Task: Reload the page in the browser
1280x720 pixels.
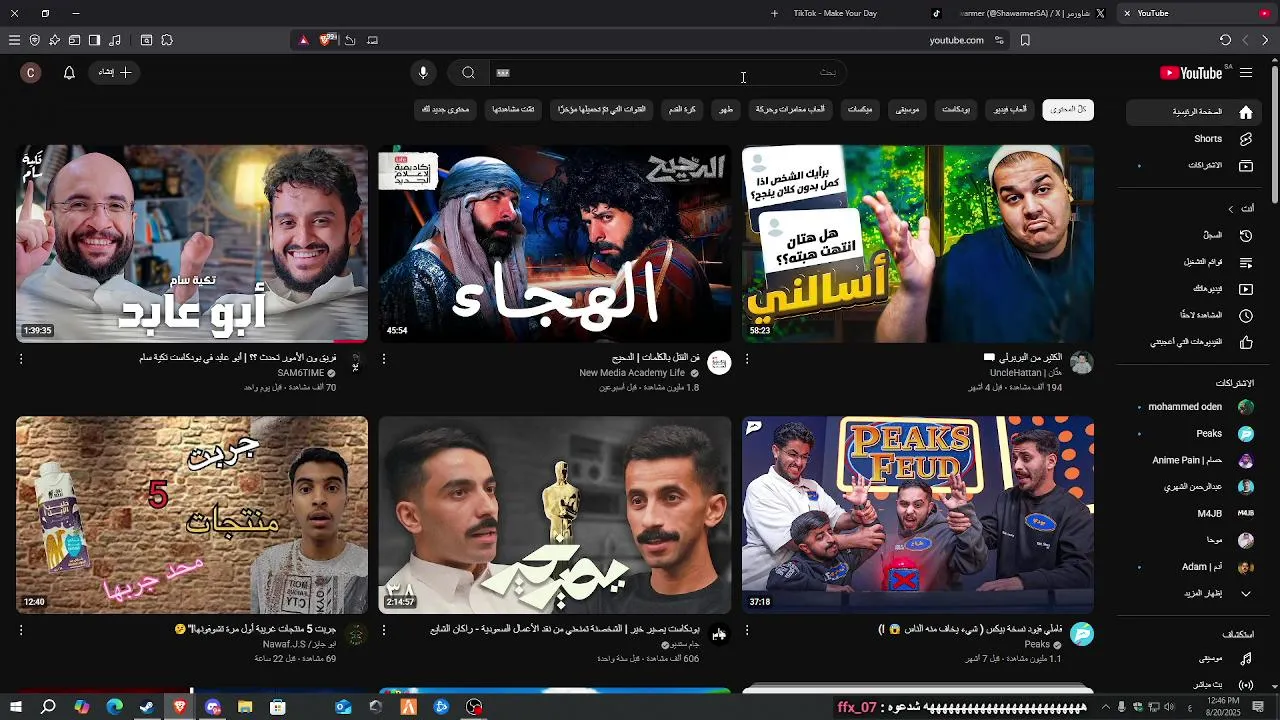Action: coord(1225,40)
